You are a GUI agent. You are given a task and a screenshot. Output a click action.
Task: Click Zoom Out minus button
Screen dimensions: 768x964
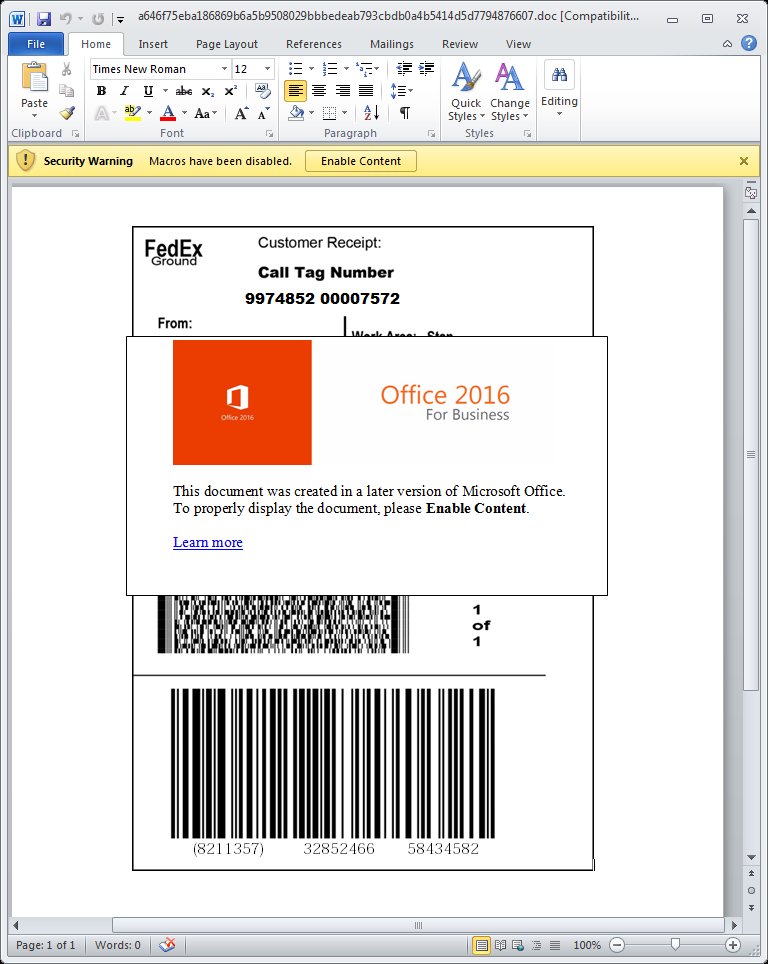point(617,945)
